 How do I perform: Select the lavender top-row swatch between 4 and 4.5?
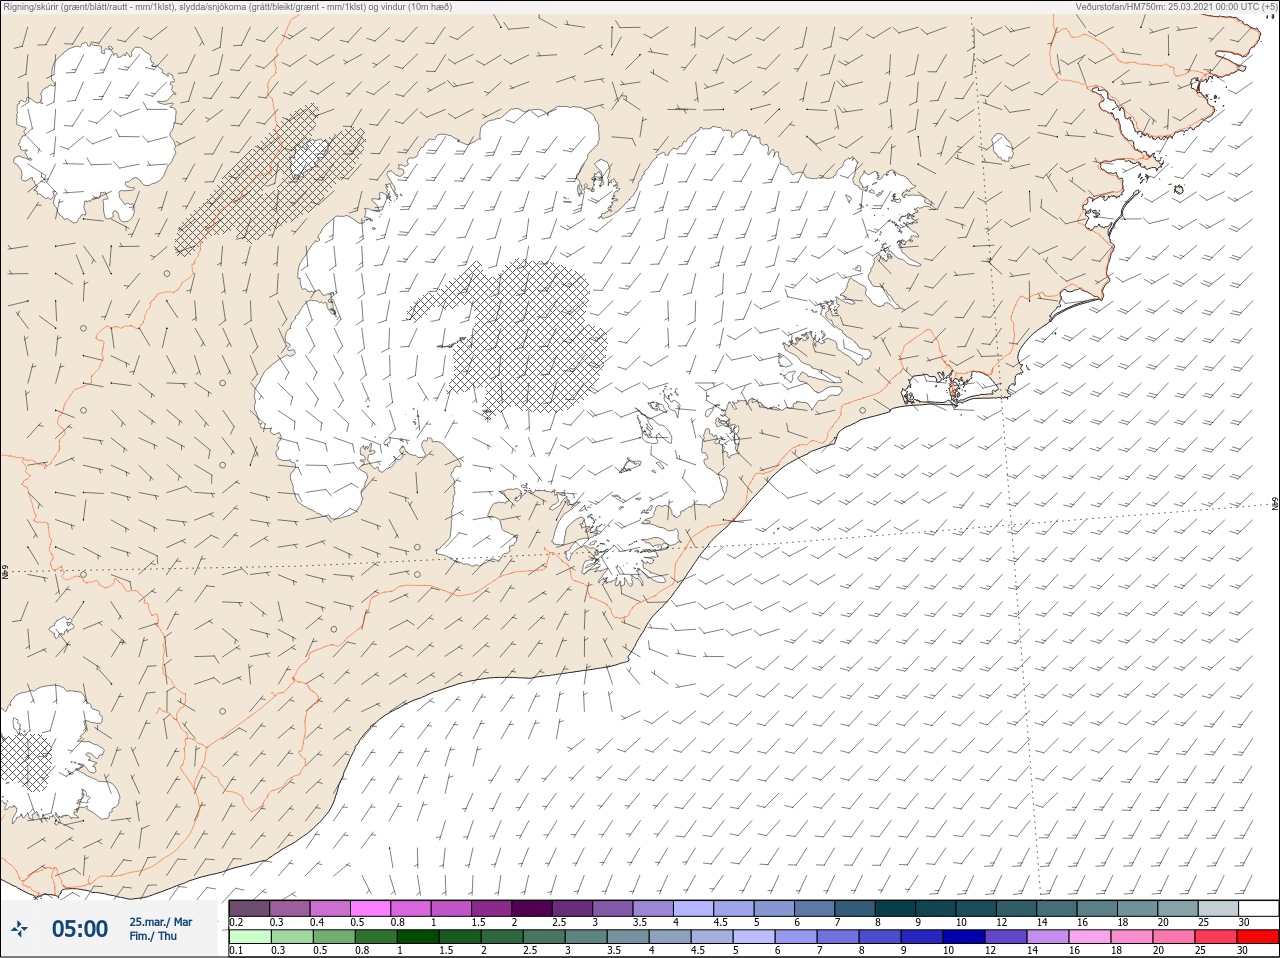(694, 908)
